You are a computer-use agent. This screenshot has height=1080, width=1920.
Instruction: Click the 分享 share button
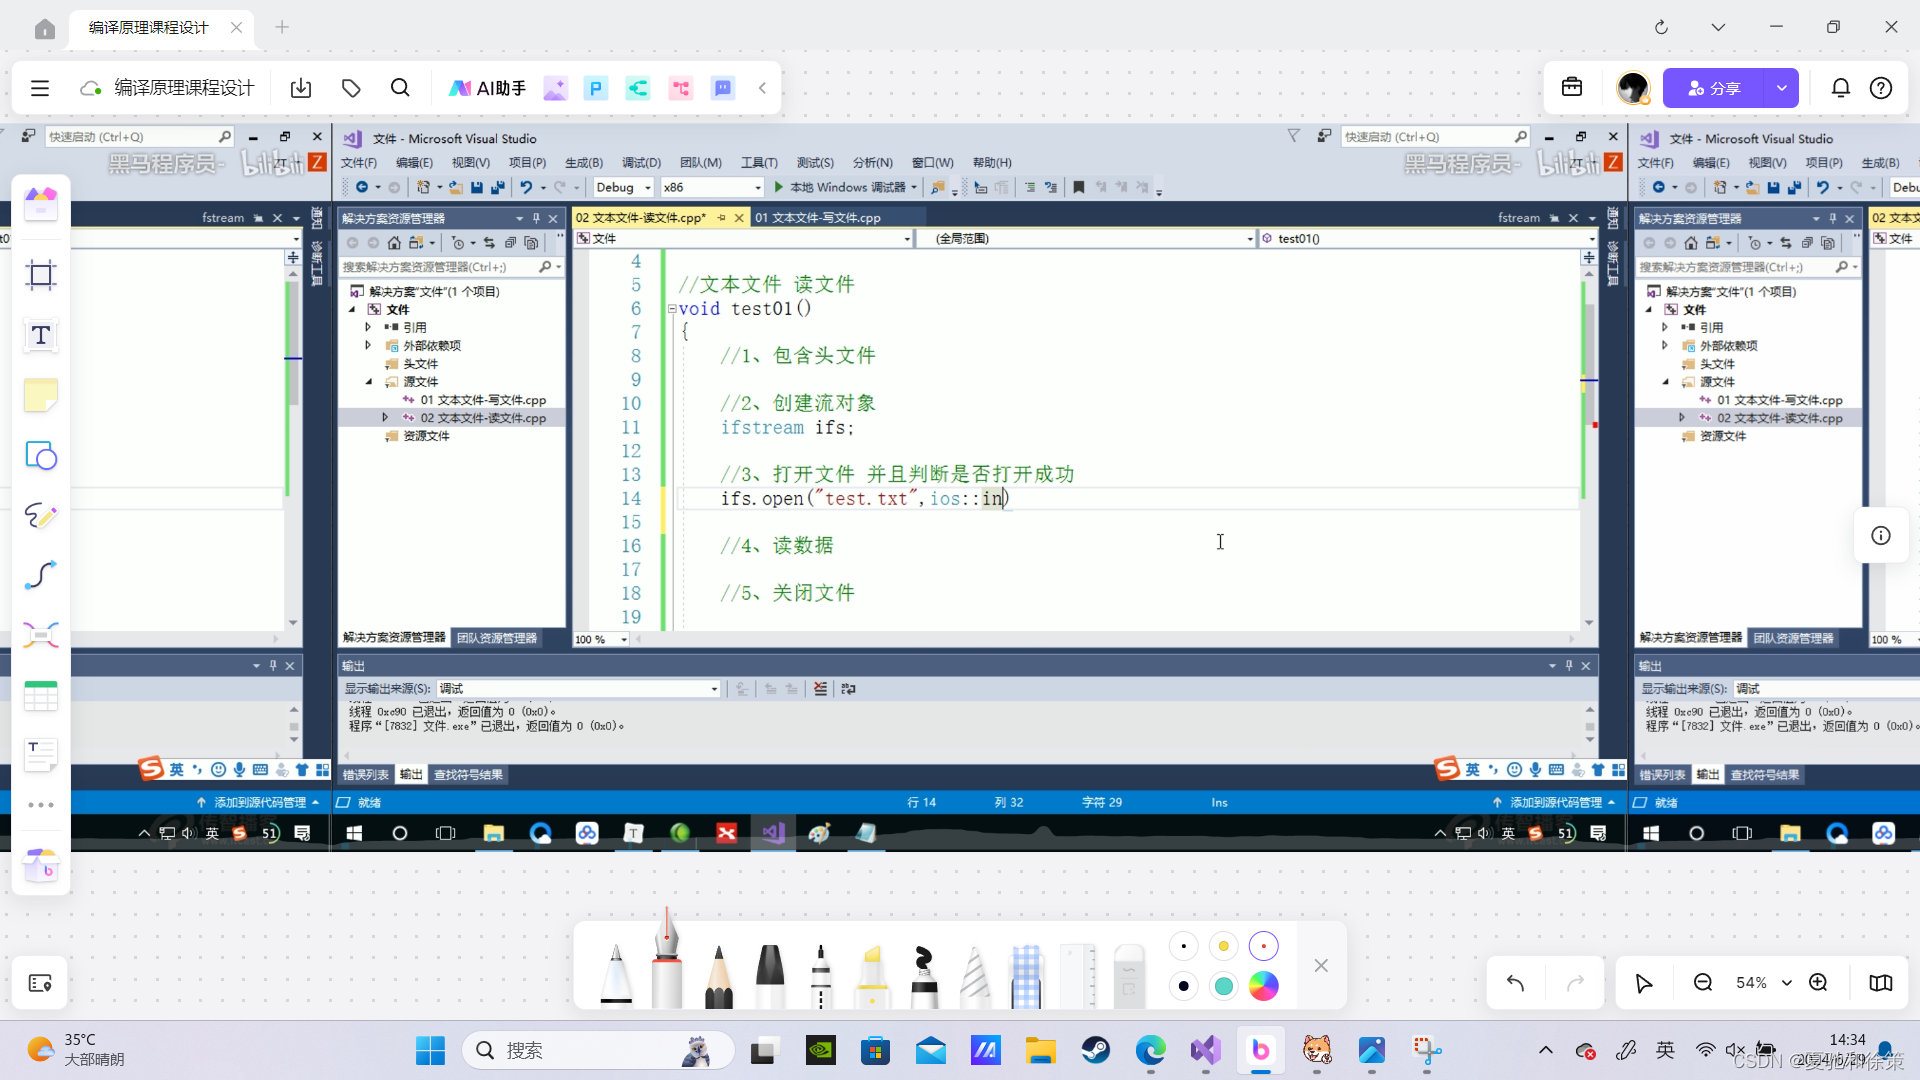pyautogui.click(x=1713, y=88)
